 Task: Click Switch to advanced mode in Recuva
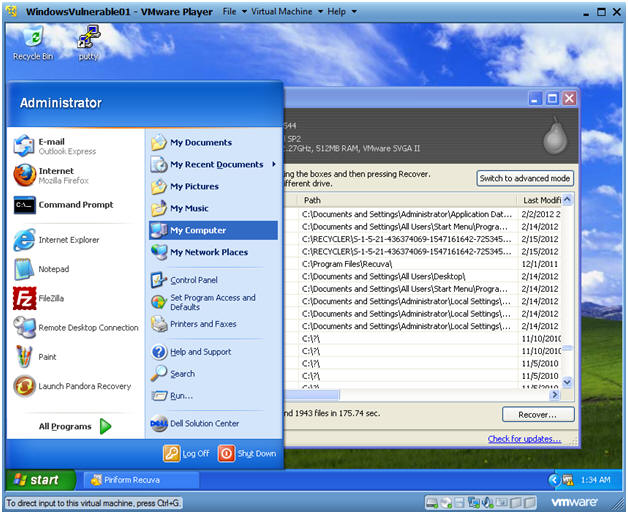525,178
